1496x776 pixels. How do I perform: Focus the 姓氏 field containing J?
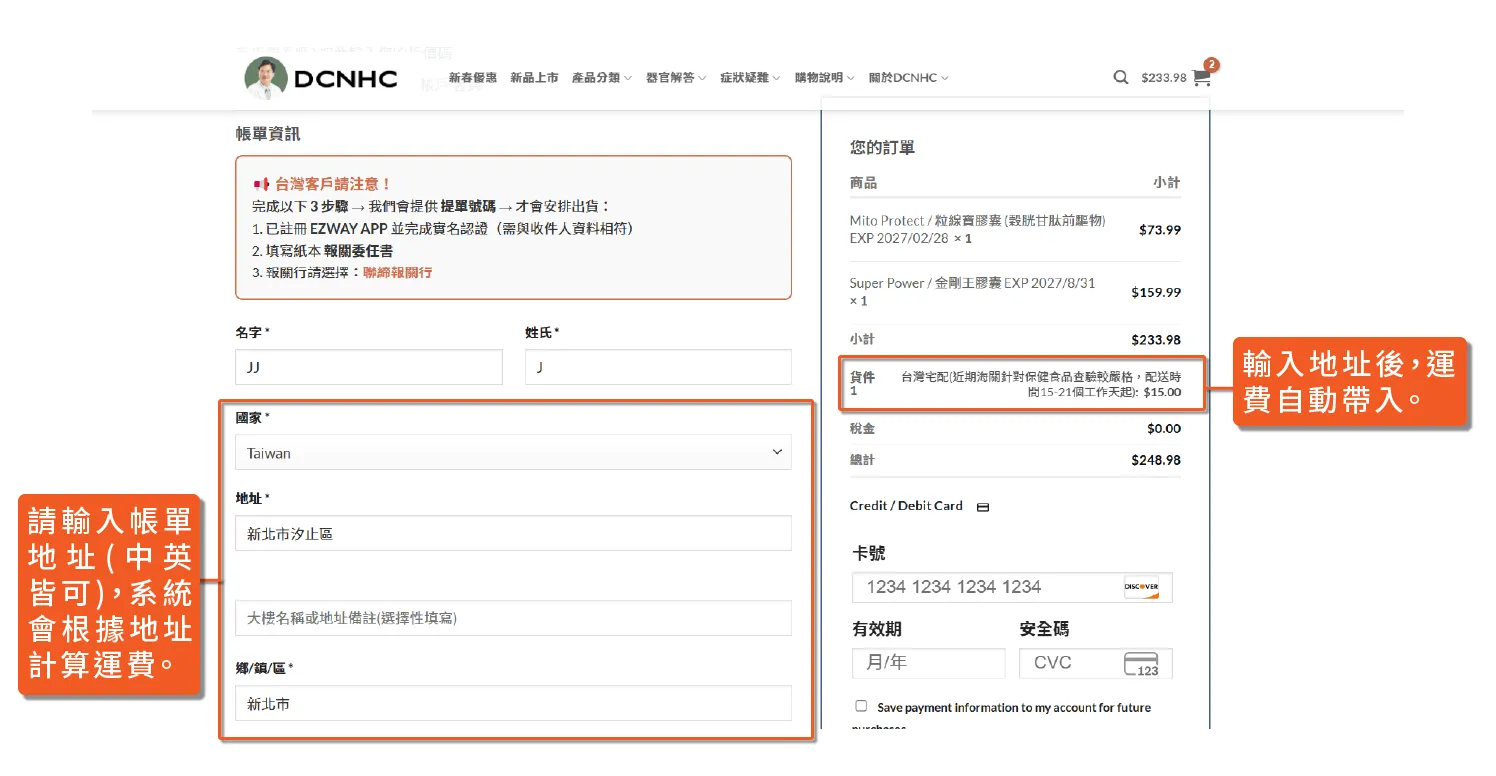(658, 367)
